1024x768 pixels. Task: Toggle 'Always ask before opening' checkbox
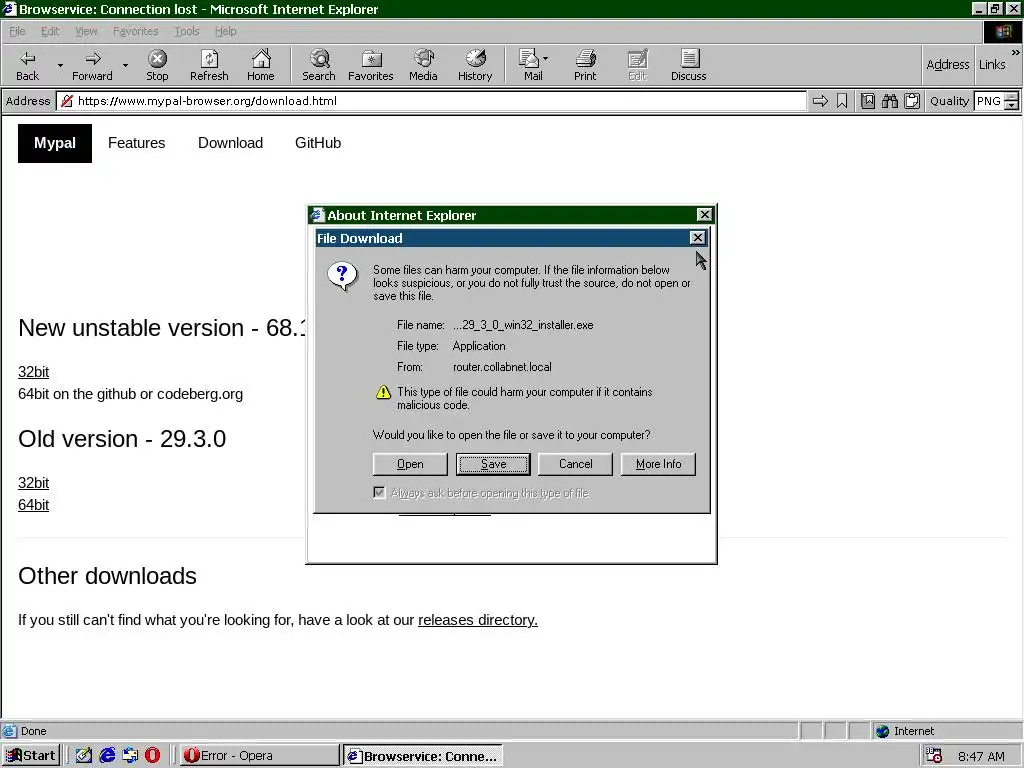pos(379,492)
